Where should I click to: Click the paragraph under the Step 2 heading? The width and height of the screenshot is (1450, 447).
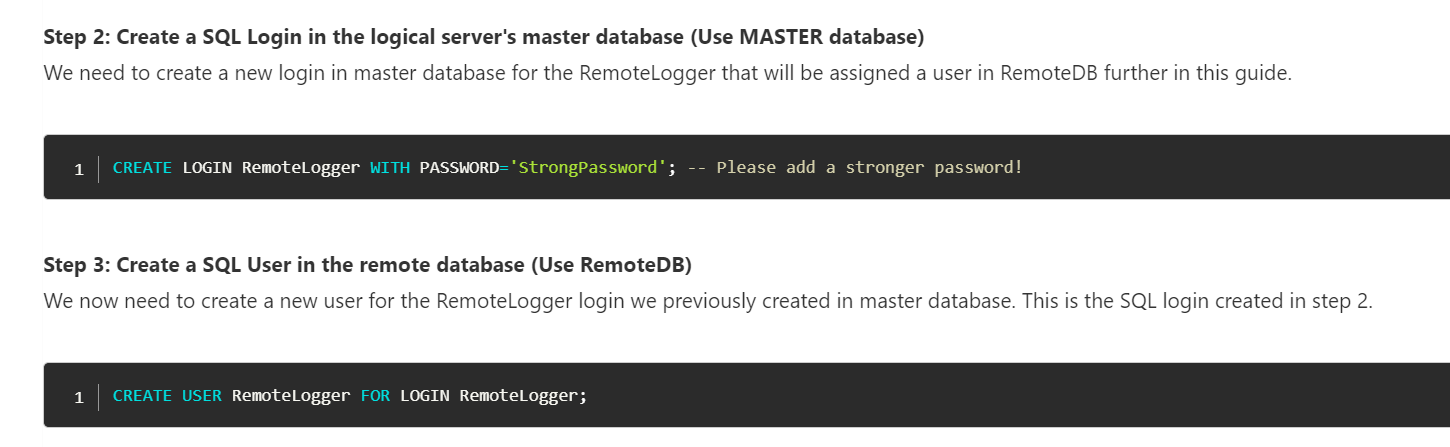[x=668, y=74]
